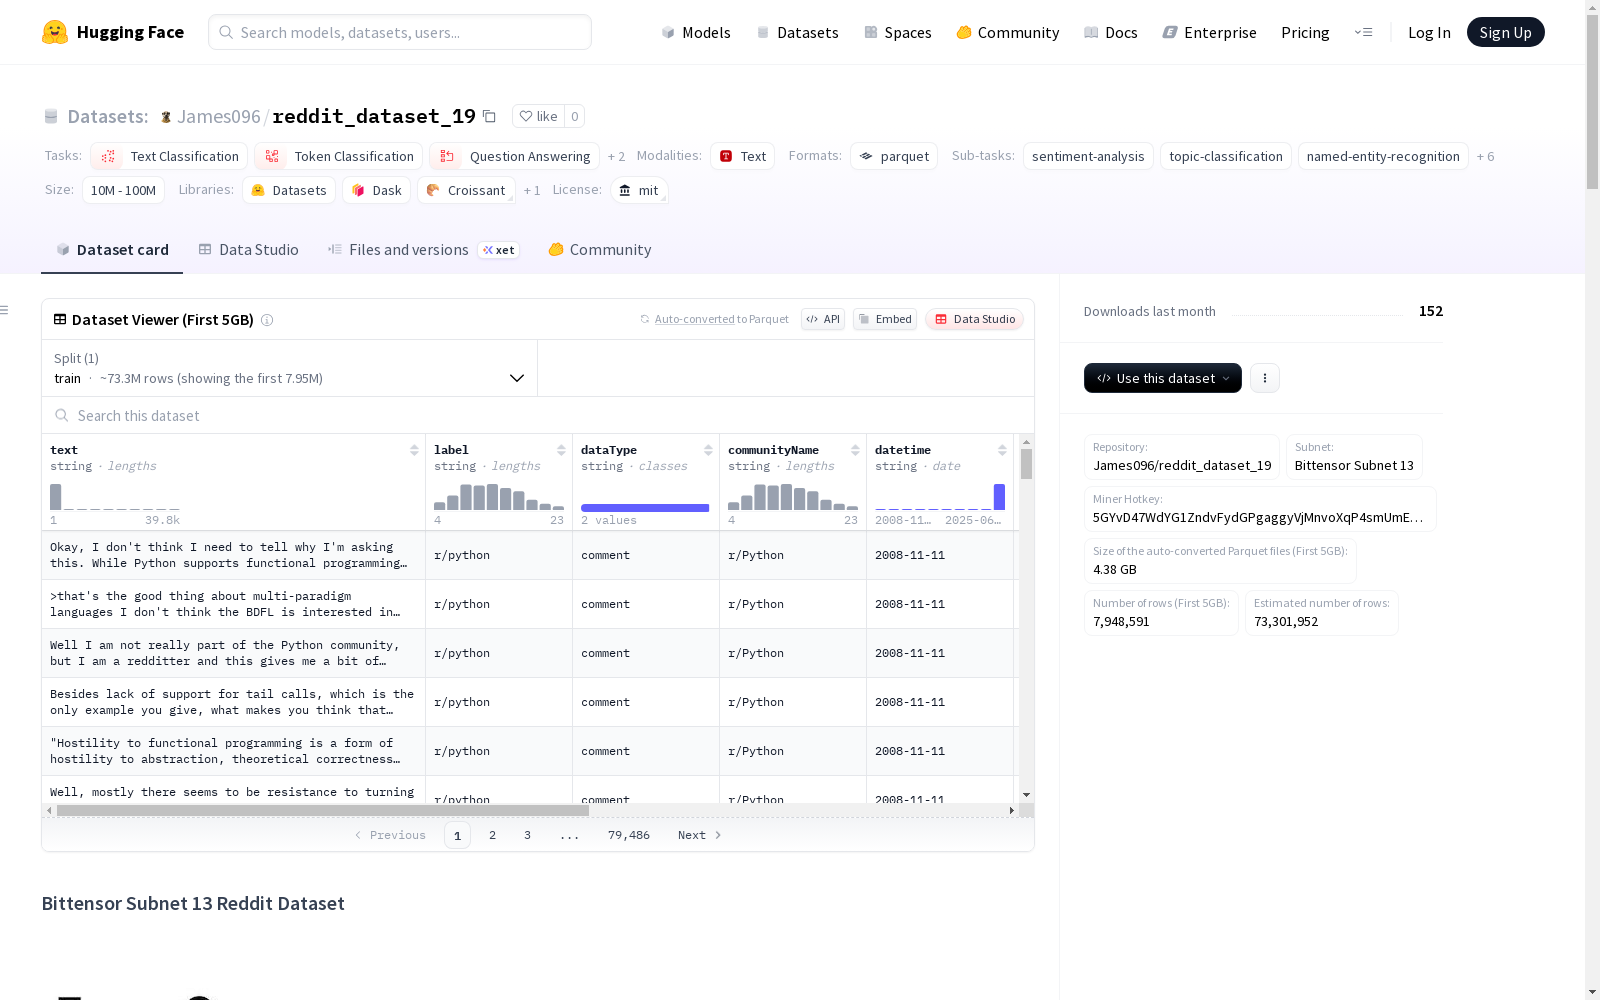
Task: Click James096 user avatar icon
Action: coord(166,117)
